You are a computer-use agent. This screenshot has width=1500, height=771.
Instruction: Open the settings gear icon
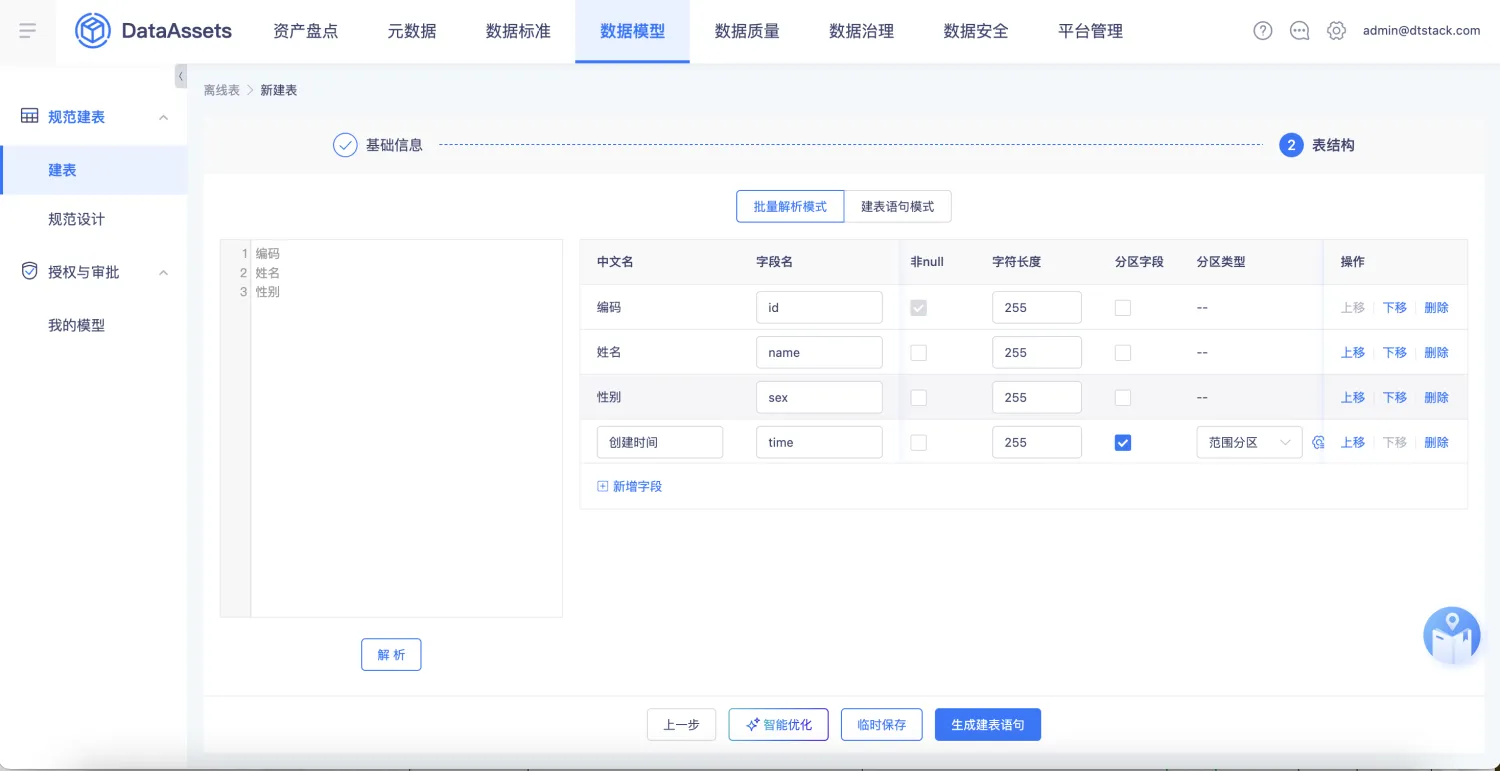tap(1336, 31)
